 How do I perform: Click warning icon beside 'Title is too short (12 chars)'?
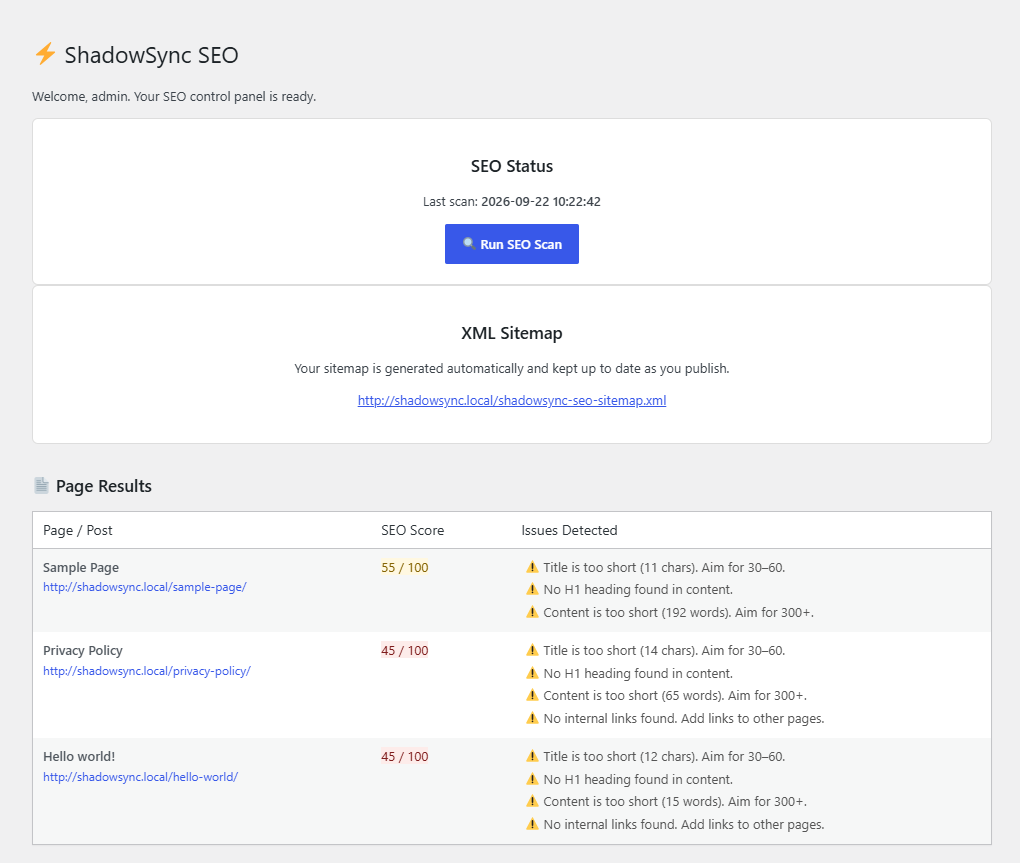[532, 756]
